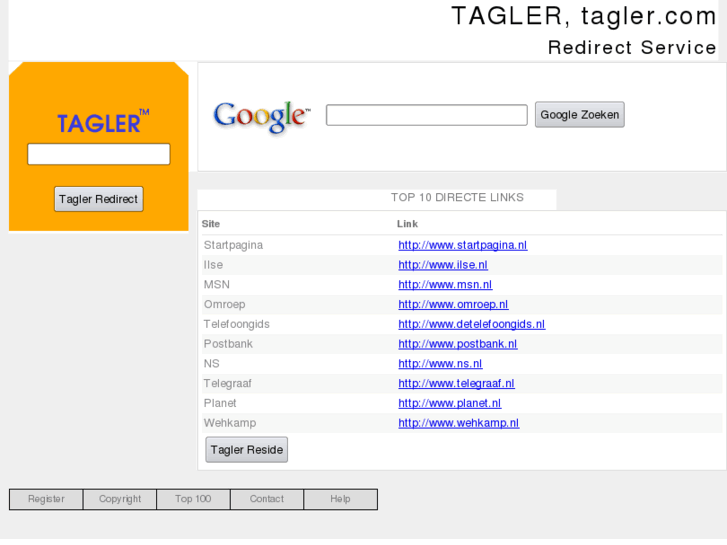The image size is (727, 545).
Task: Open the ilse.nl link
Action: click(x=443, y=265)
